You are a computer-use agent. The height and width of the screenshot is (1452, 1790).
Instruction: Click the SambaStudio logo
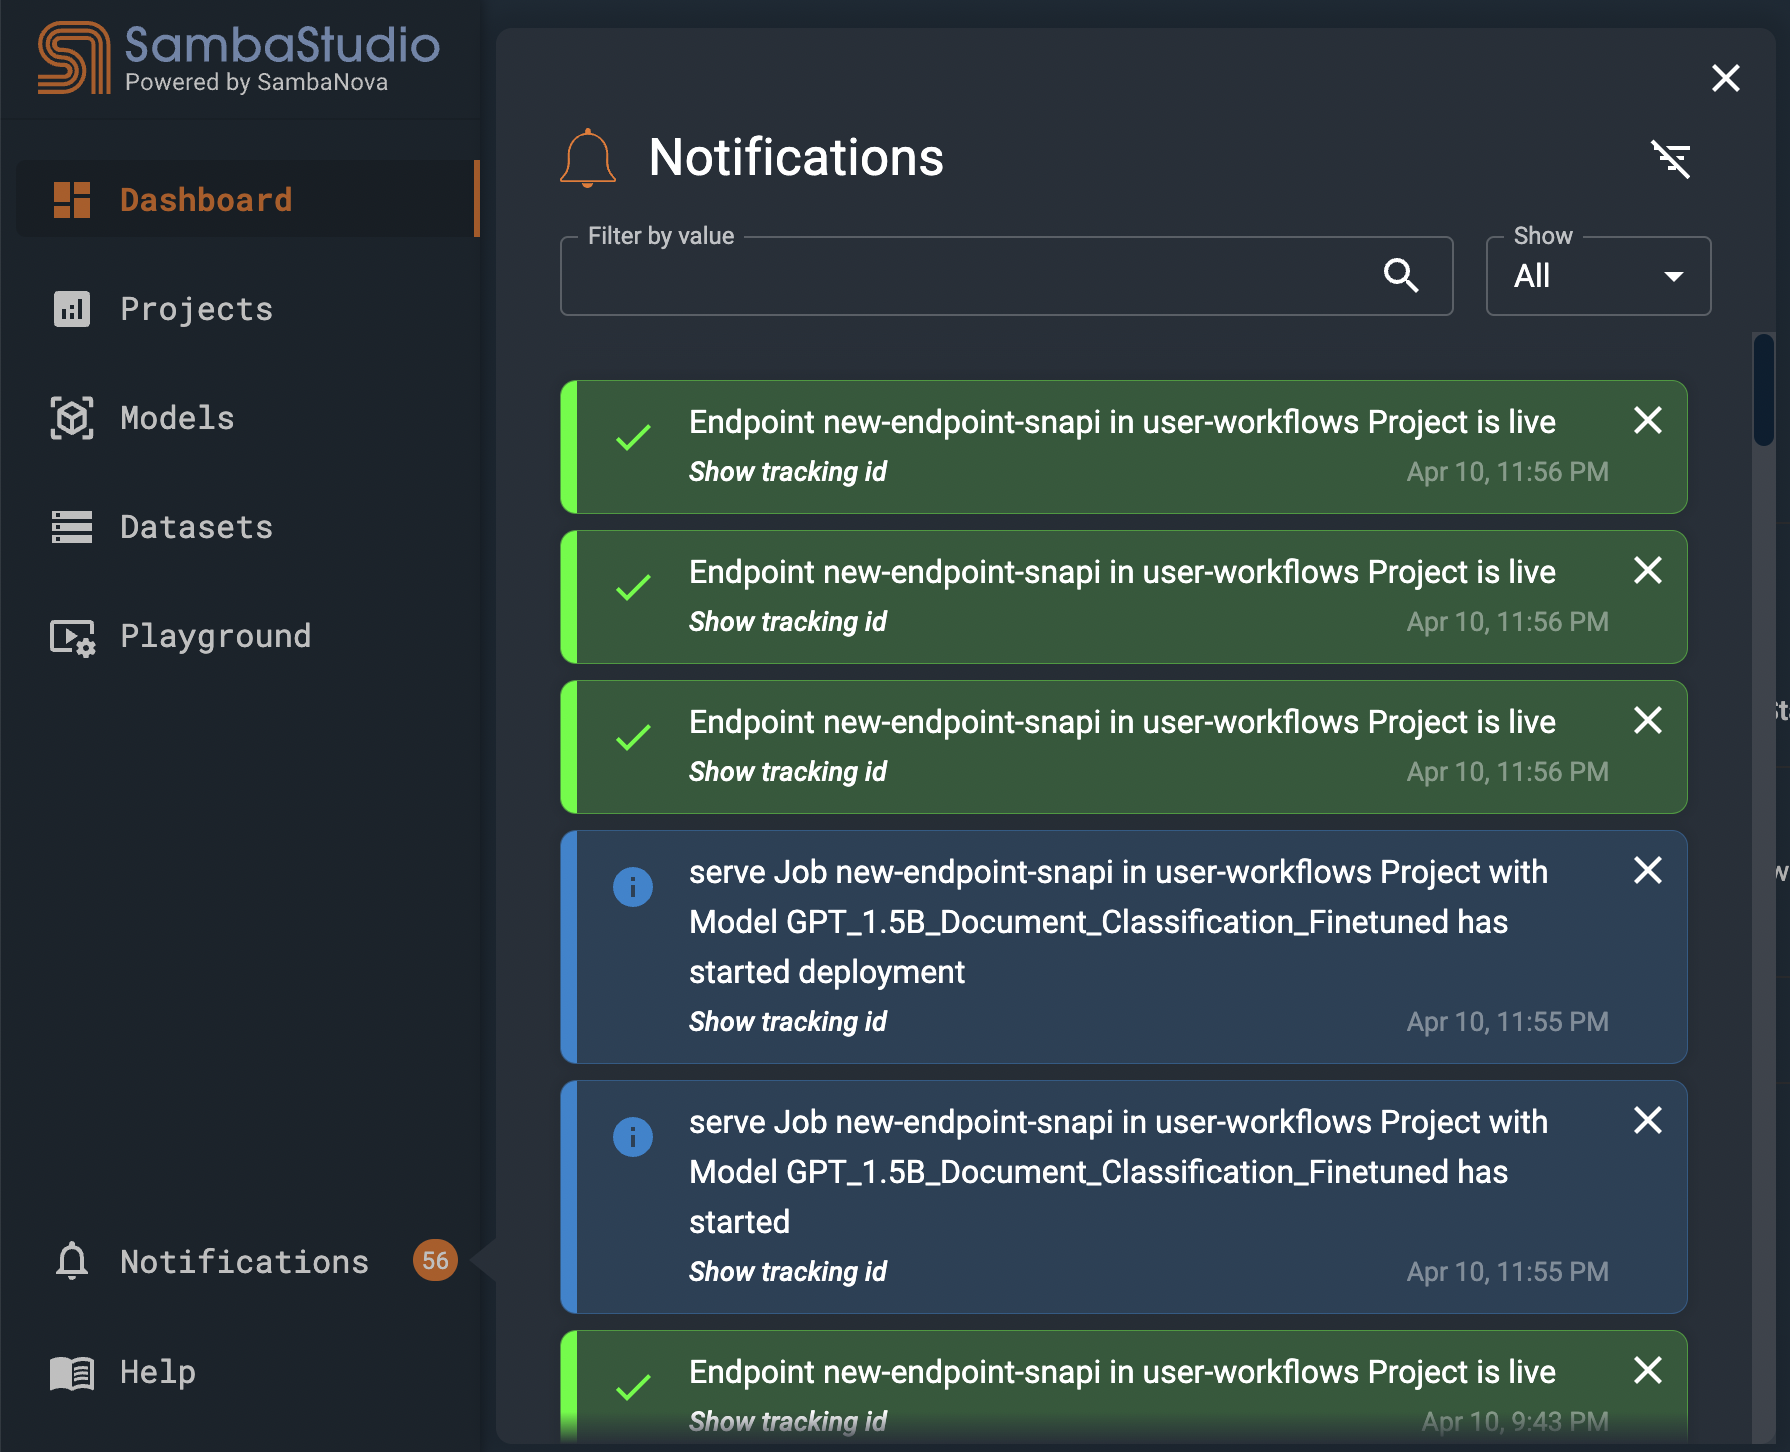pyautogui.click(x=237, y=57)
